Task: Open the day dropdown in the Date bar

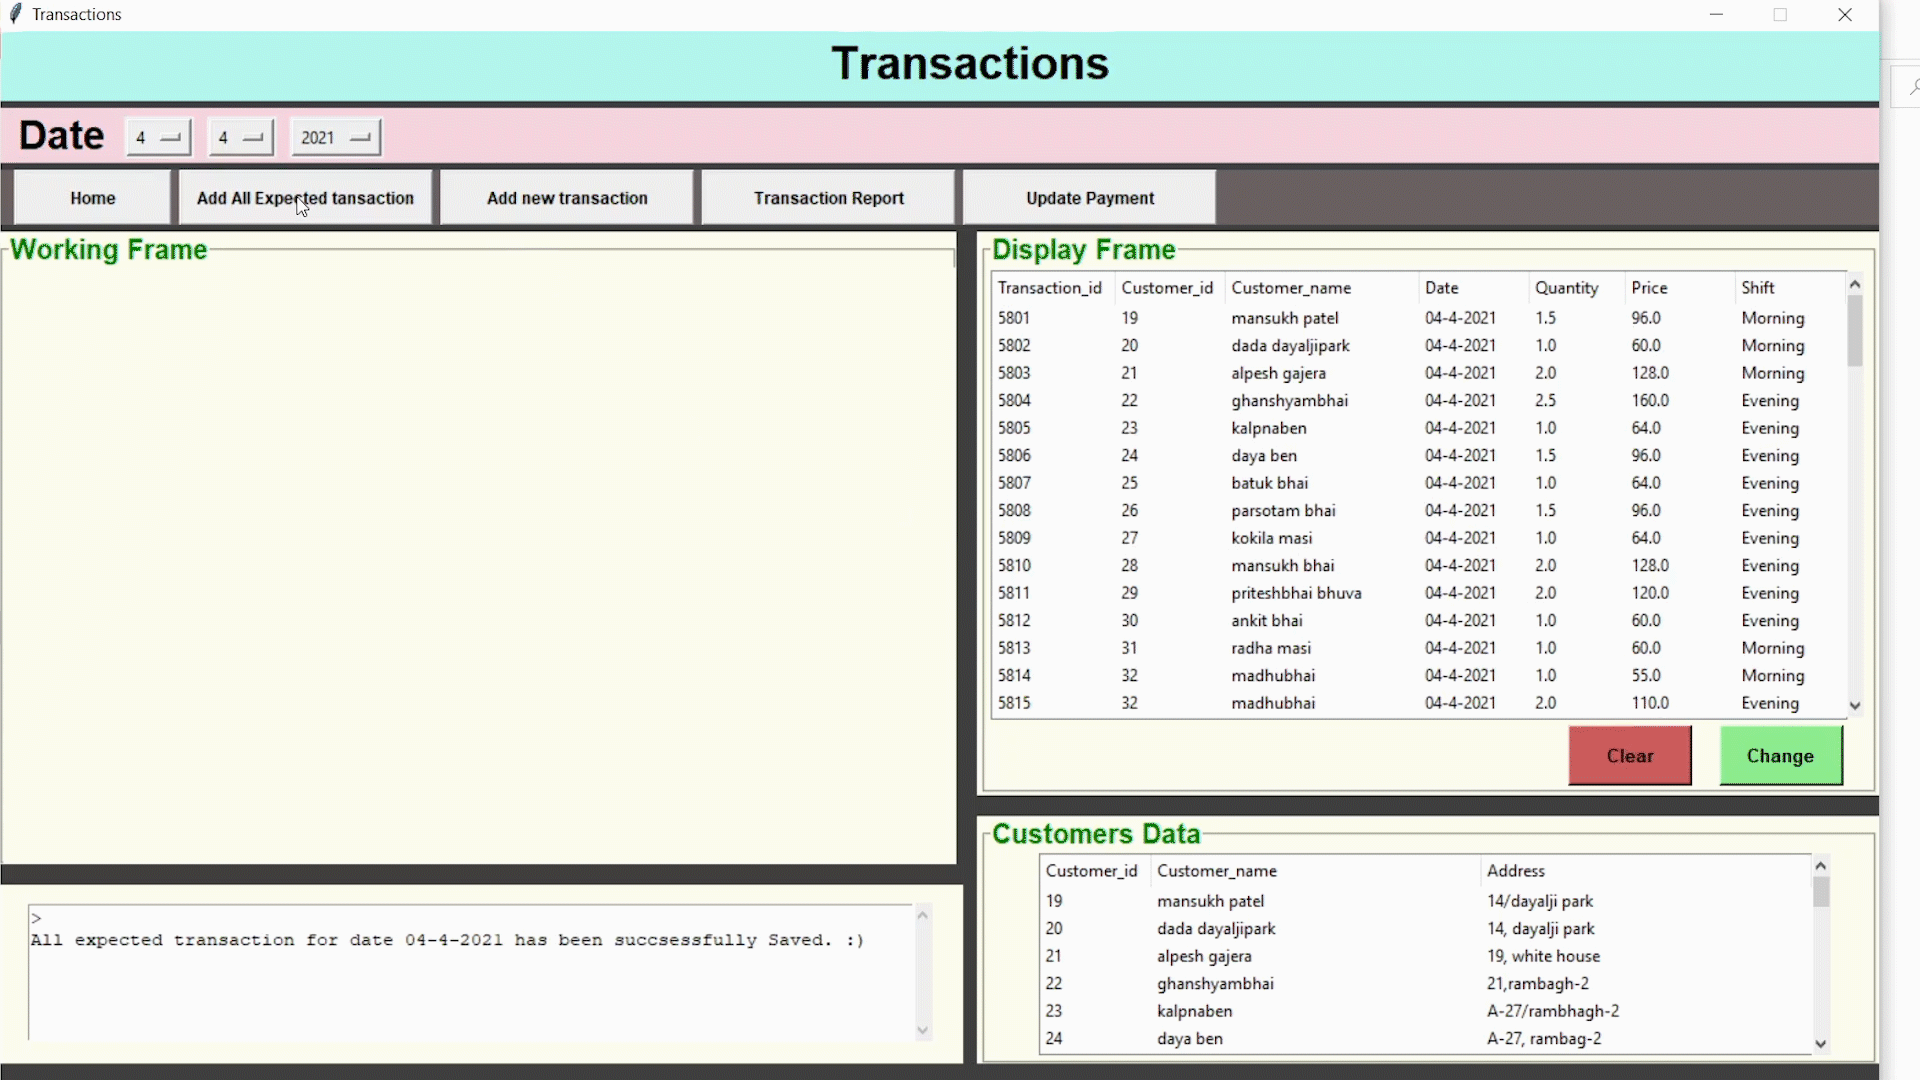Action: coord(157,137)
